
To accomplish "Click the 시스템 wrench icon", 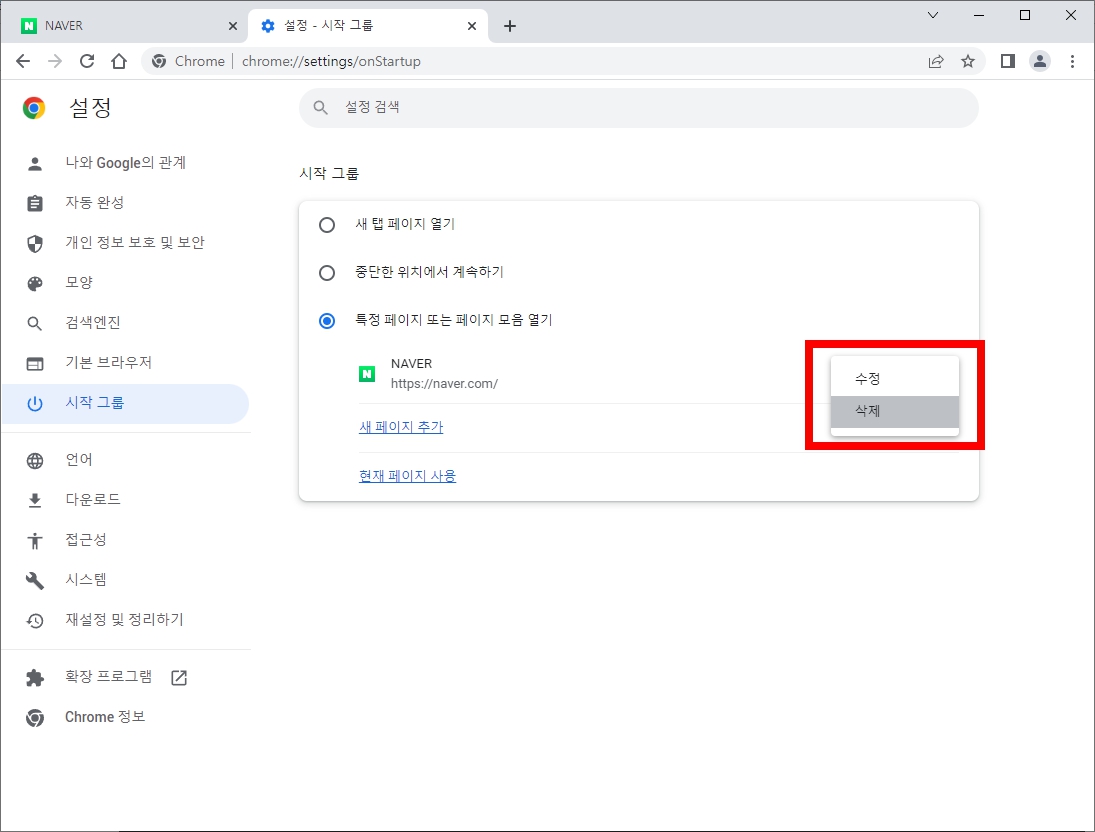I will click(x=35, y=579).
